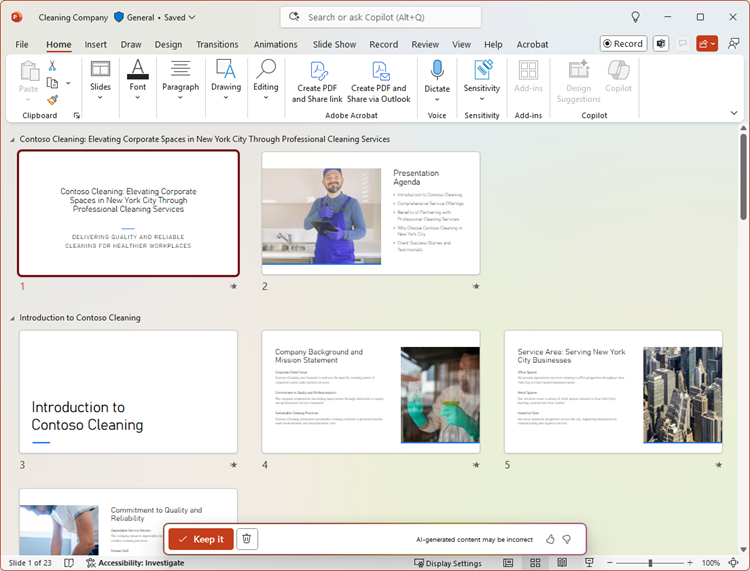Click the Search or ask Copilot box
The width and height of the screenshot is (750, 571).
381,17
